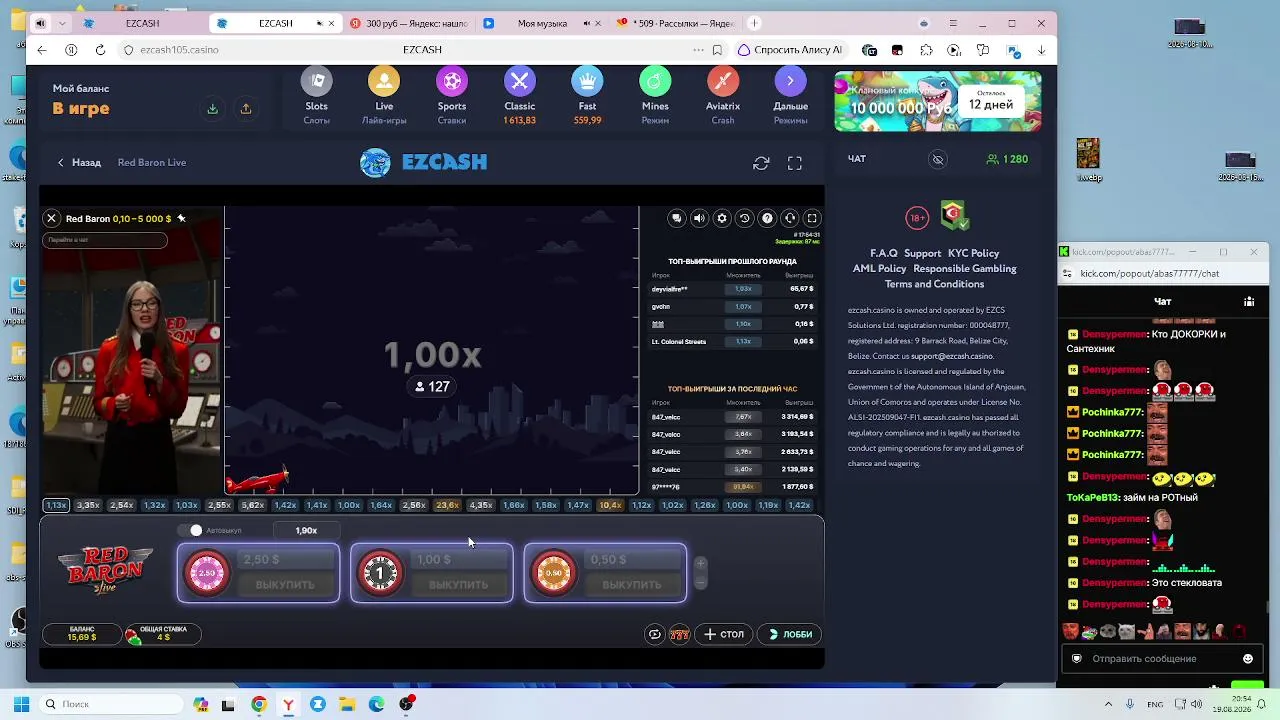Open the round history clock icon
The height and width of the screenshot is (720, 1280).
744,218
